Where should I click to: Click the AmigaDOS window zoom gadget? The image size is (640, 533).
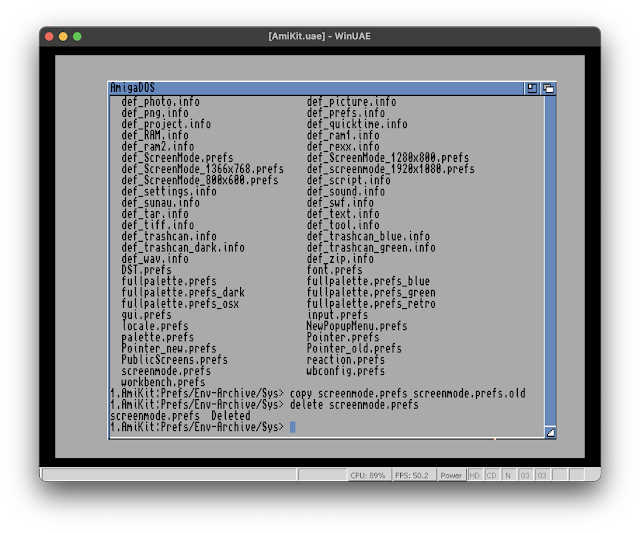point(532,88)
